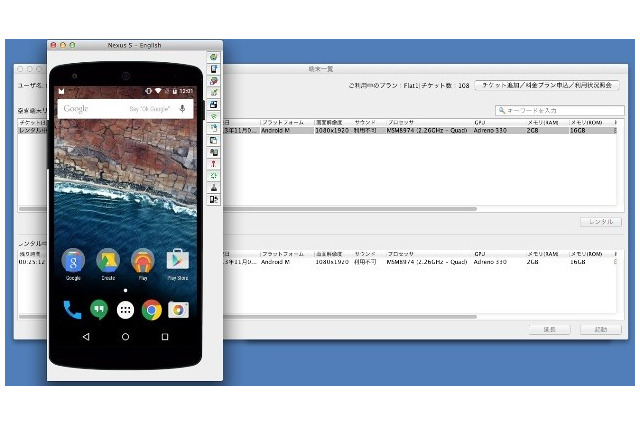Click the レンタル button
Screen dimensions: 640x426
pyautogui.click(x=601, y=222)
